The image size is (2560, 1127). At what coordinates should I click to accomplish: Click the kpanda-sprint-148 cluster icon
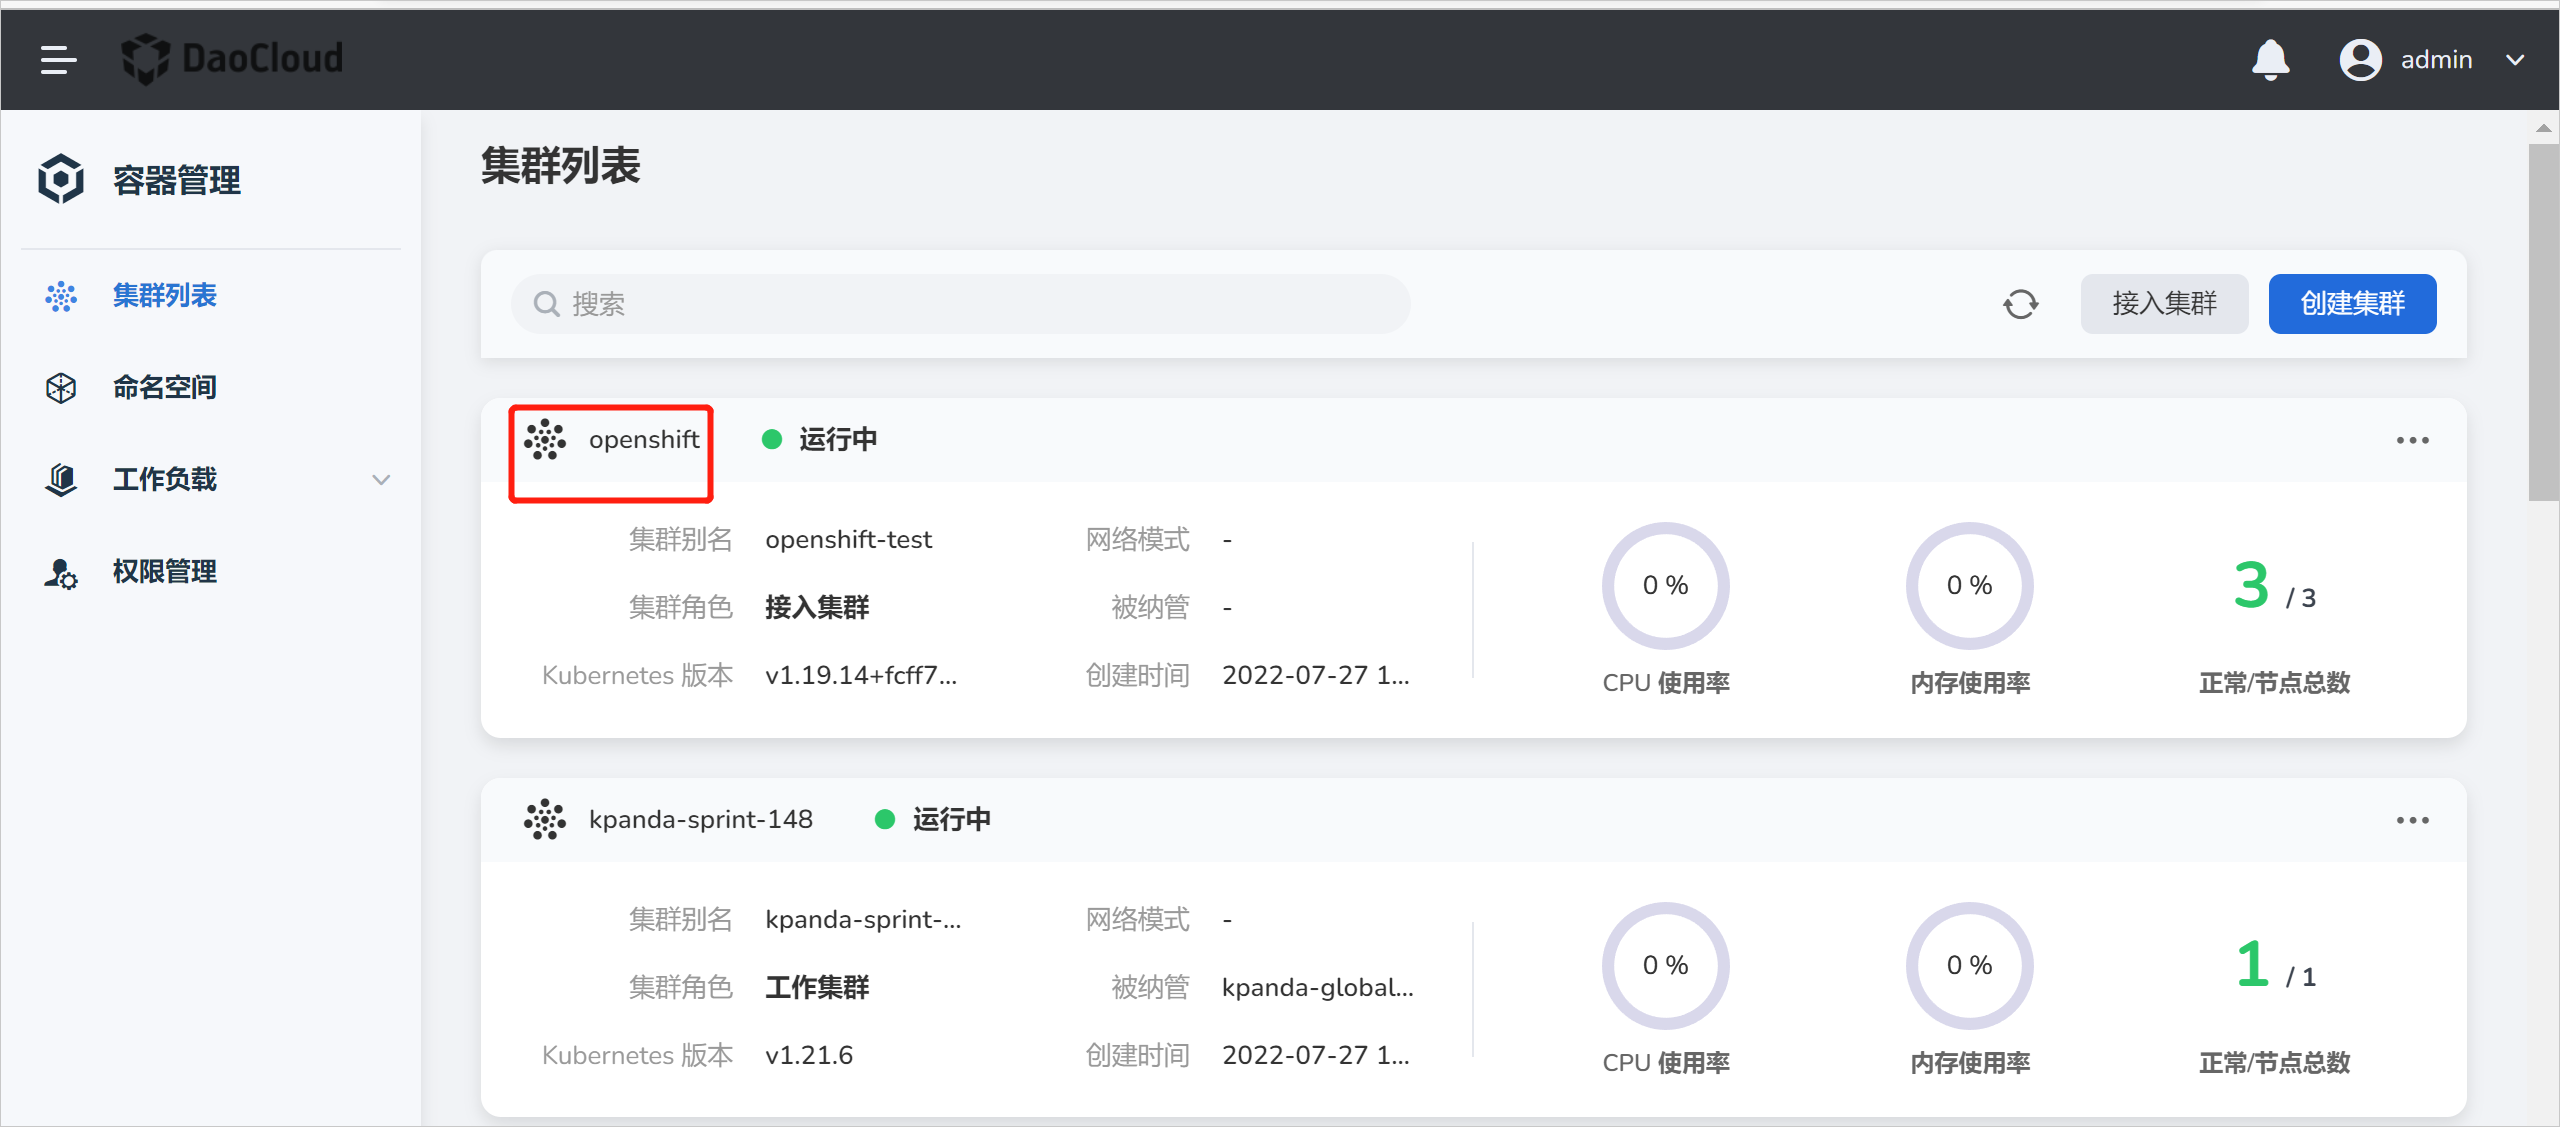(545, 820)
